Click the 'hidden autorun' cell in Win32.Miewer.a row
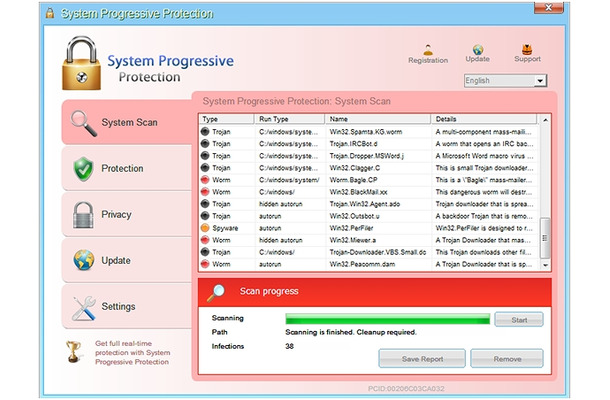 point(280,240)
